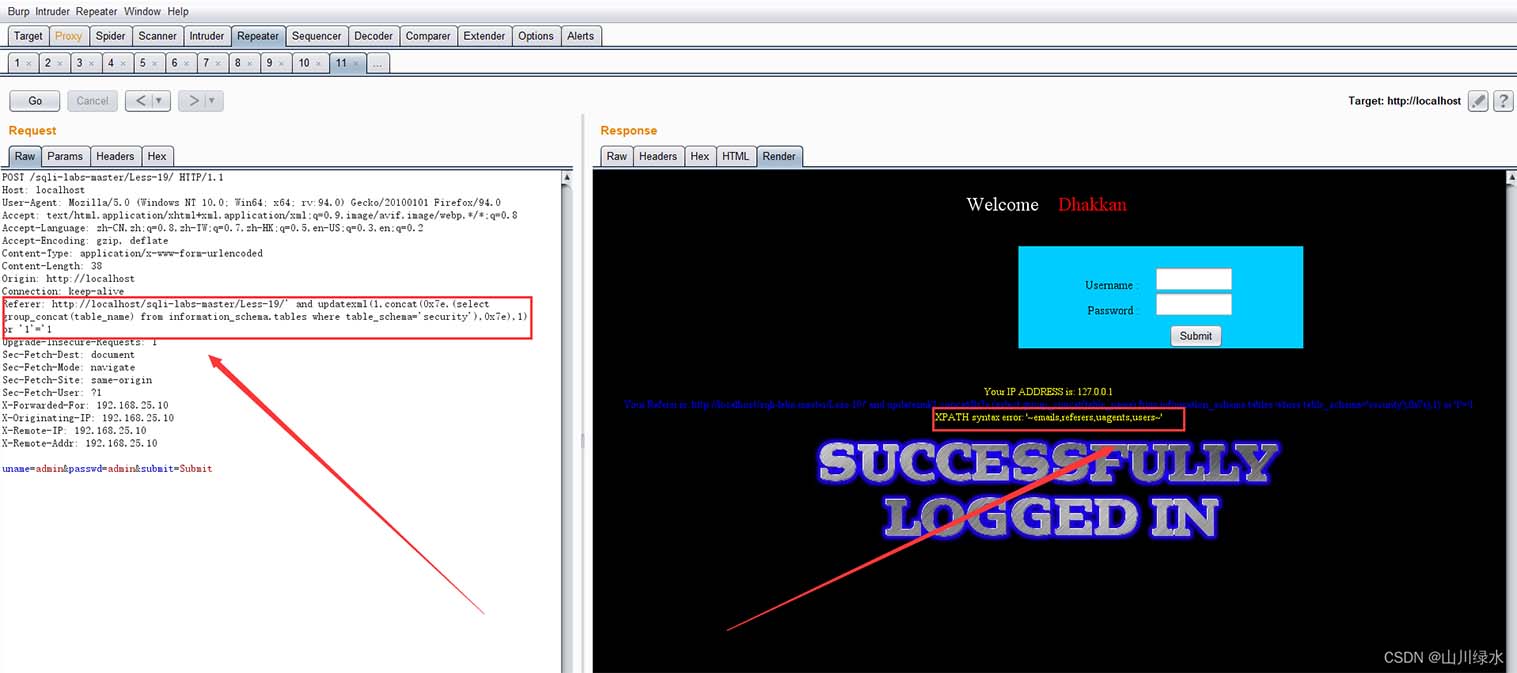Open the Help menu
This screenshot has width=1517, height=673.
[x=178, y=11]
